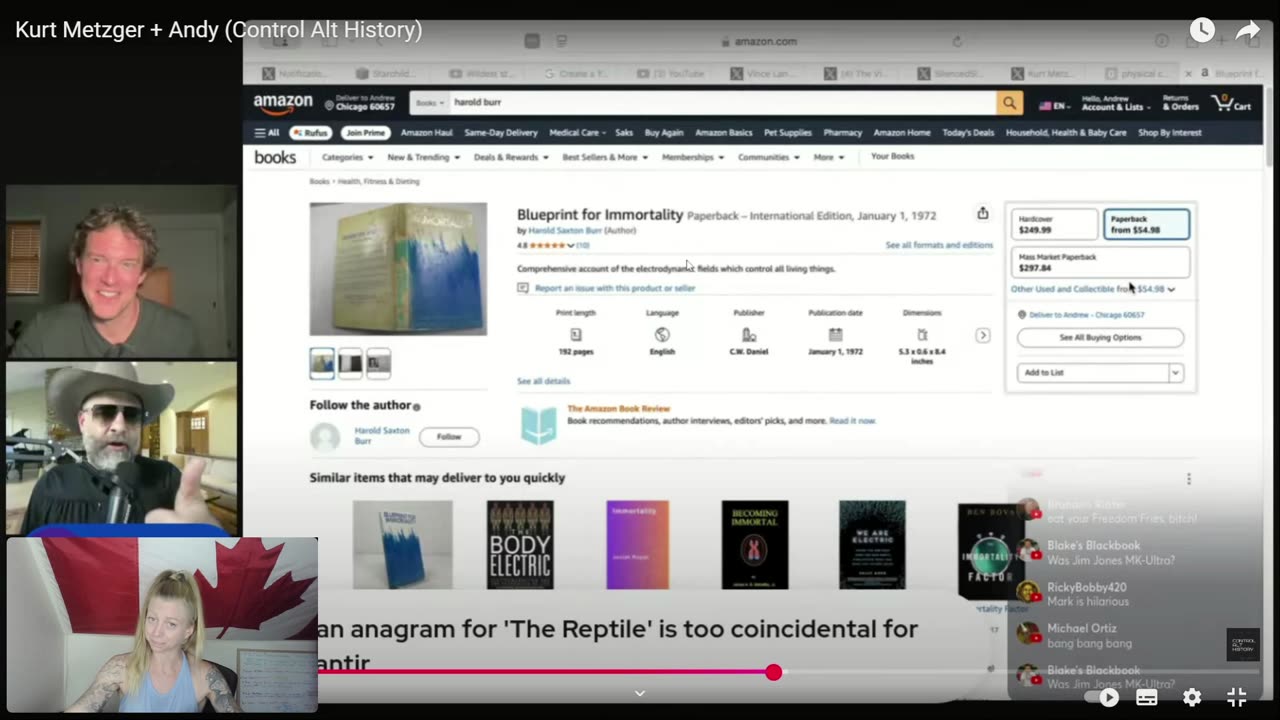Select the Hardcover $249.99 format
The image size is (1280, 720).
pos(1055,224)
